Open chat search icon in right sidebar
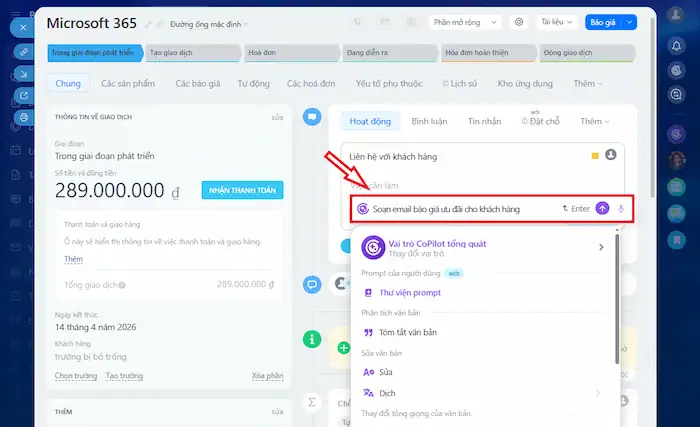Viewport: 700px width, 427px height. pos(676,94)
